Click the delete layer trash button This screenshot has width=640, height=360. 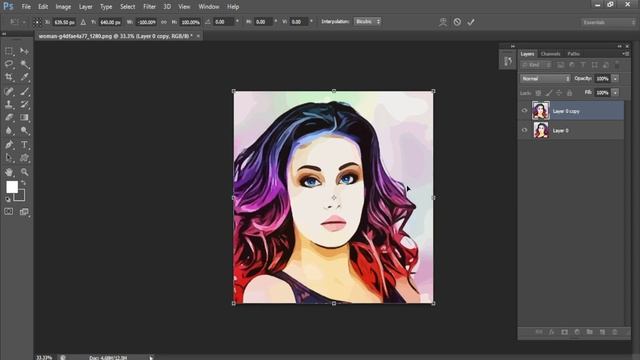click(x=615, y=332)
